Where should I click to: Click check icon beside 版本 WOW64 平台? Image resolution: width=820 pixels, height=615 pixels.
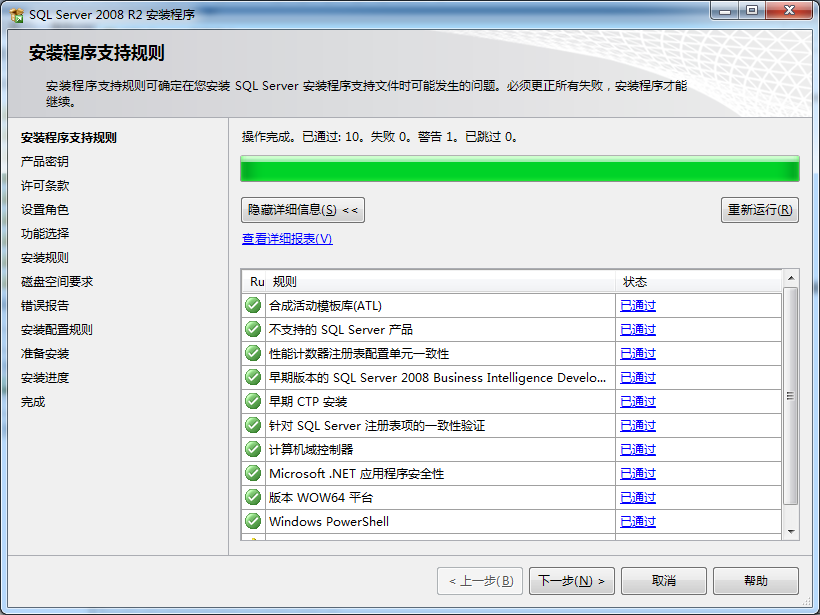(x=253, y=497)
